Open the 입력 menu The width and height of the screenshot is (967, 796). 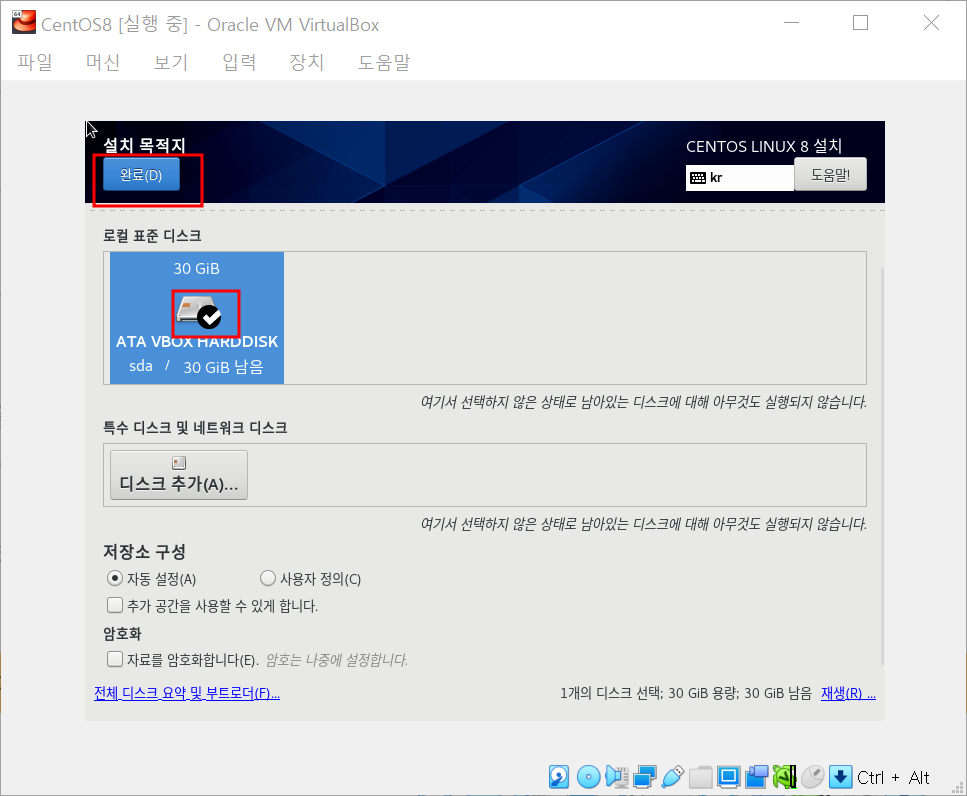point(239,62)
